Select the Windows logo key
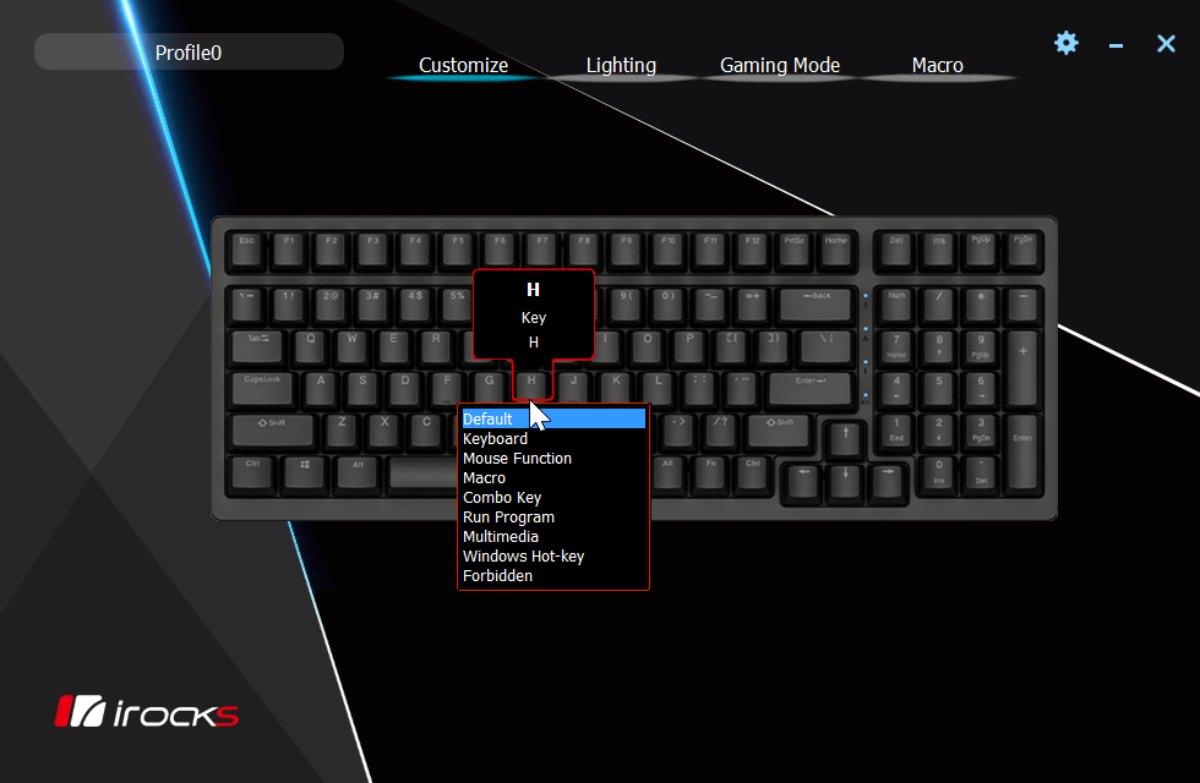This screenshot has height=783, width=1200. click(x=305, y=472)
